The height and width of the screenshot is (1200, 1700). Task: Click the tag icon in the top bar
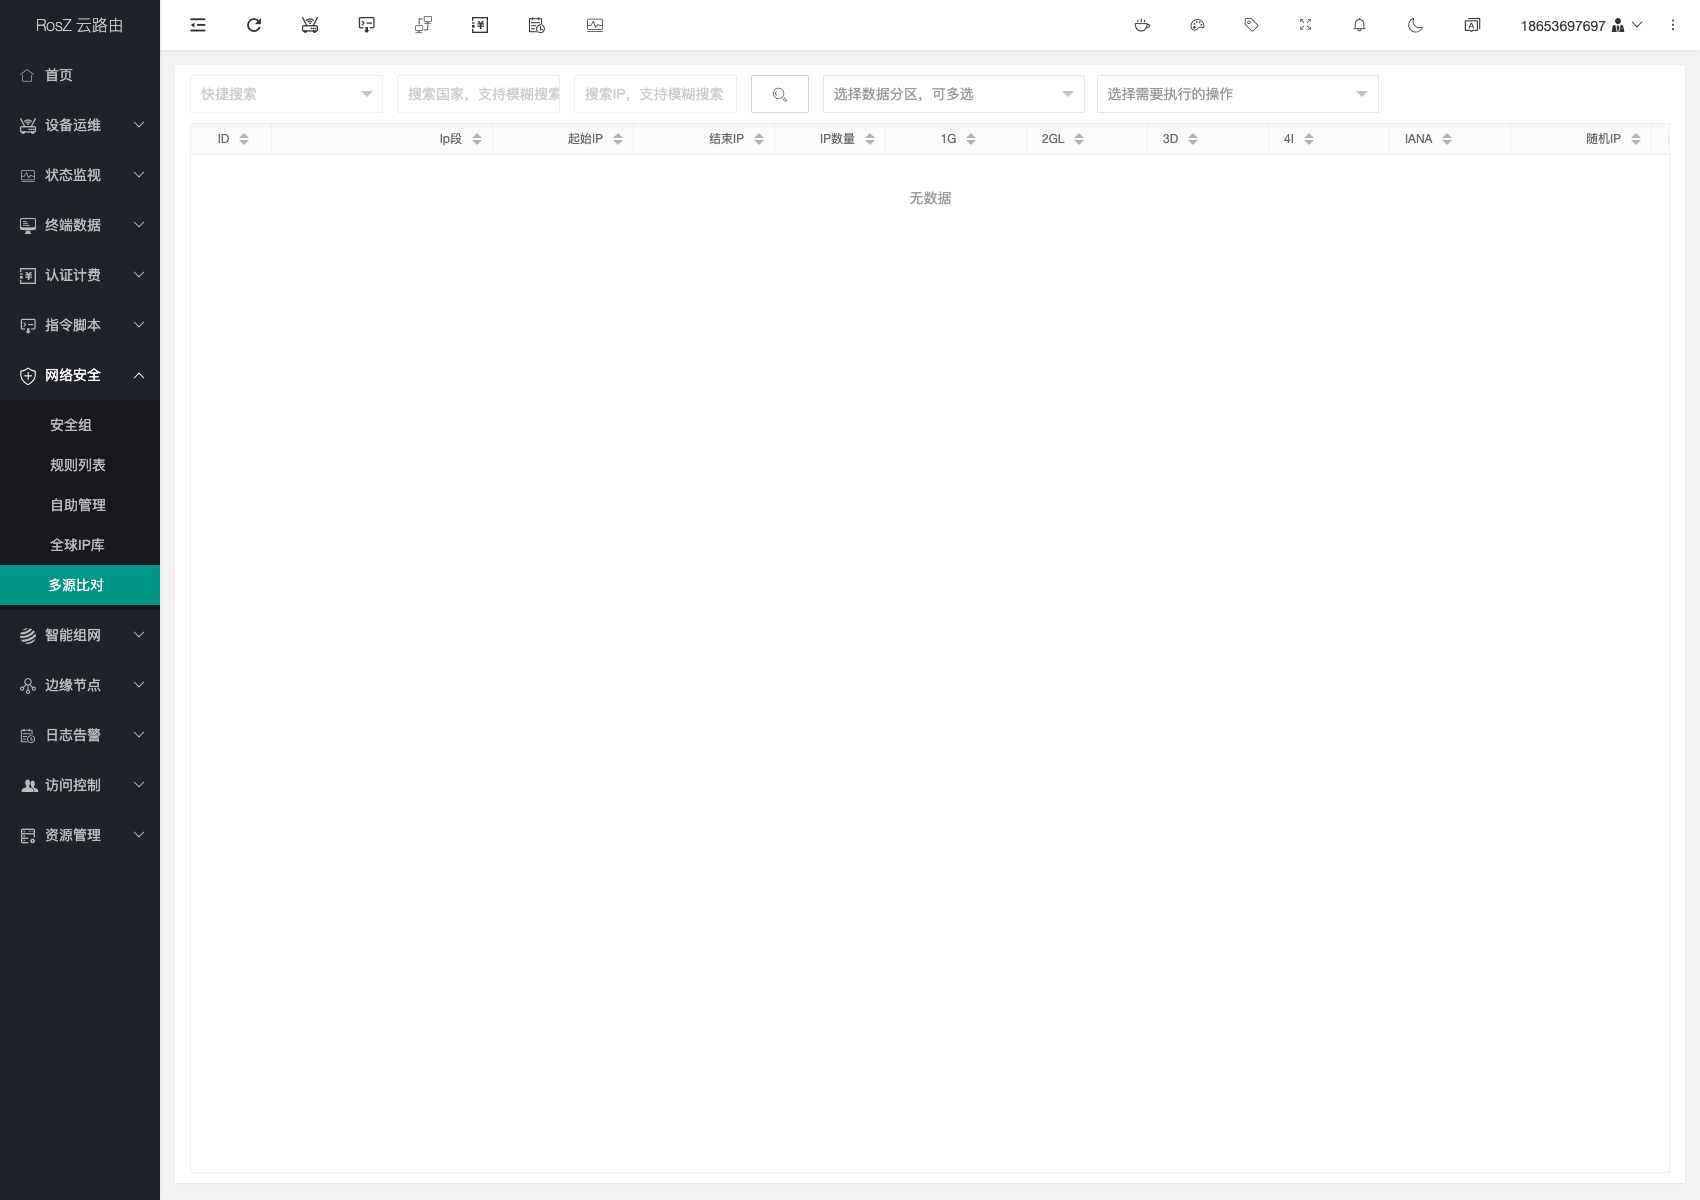1251,25
